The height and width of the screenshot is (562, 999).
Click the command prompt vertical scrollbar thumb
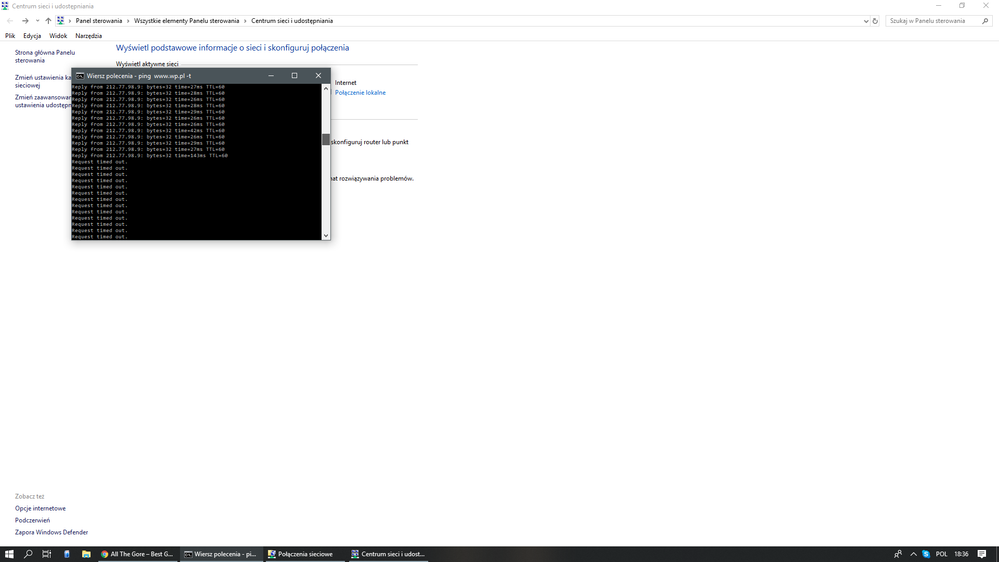click(325, 140)
